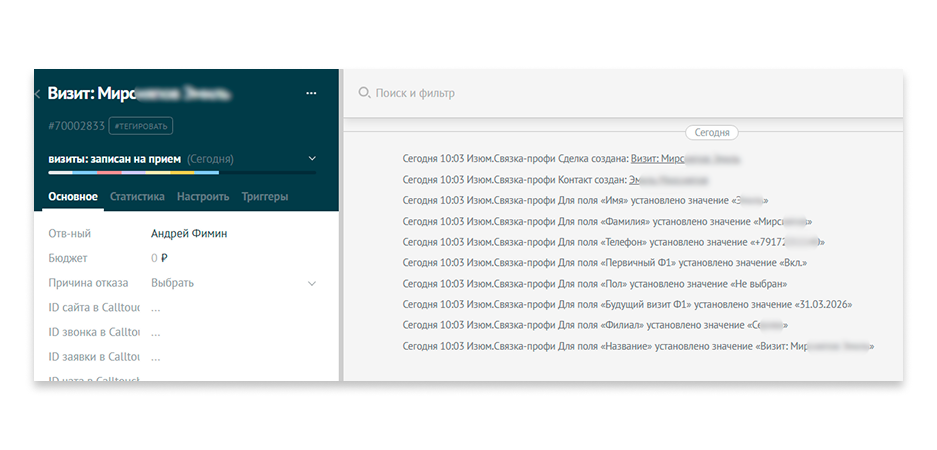
Task: Edit the ID сайта в Calltouch field
Action: [155, 308]
